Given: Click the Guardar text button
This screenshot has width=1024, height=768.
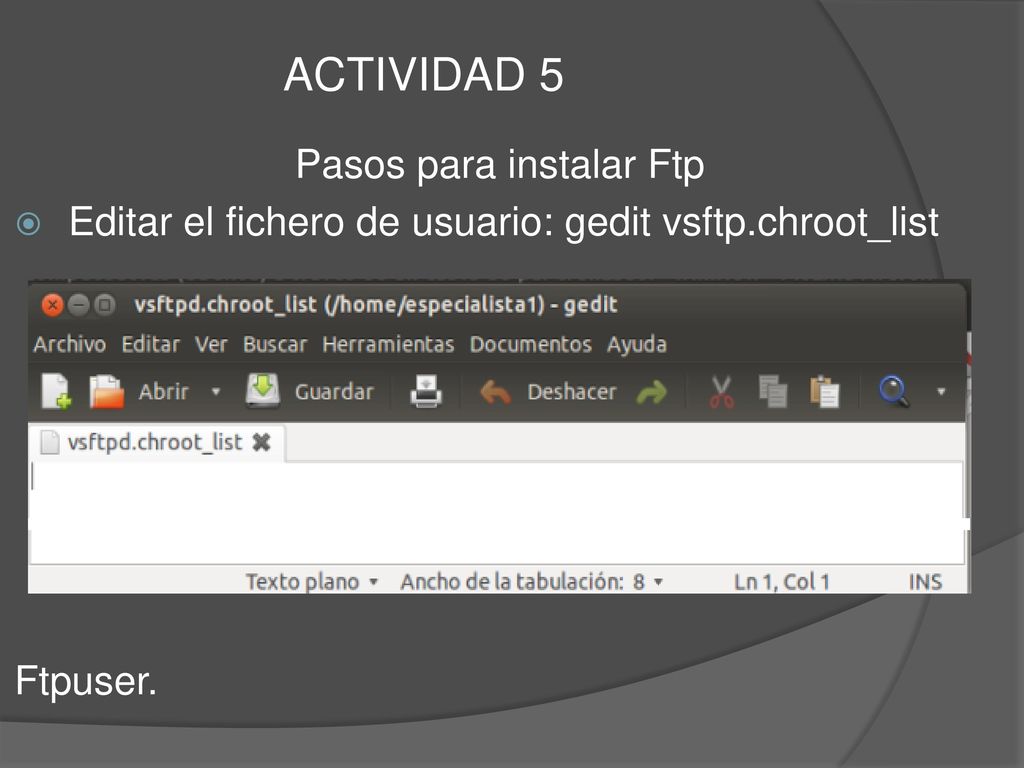Looking at the screenshot, I should tap(334, 392).
